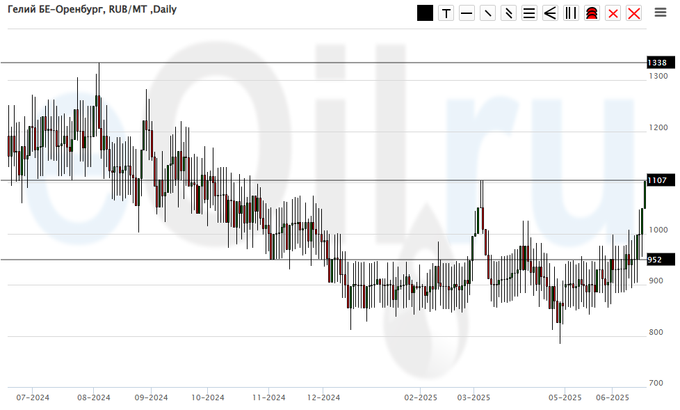The width and height of the screenshot is (680, 410).
Task: Select the red arcs tool
Action: tap(591, 13)
